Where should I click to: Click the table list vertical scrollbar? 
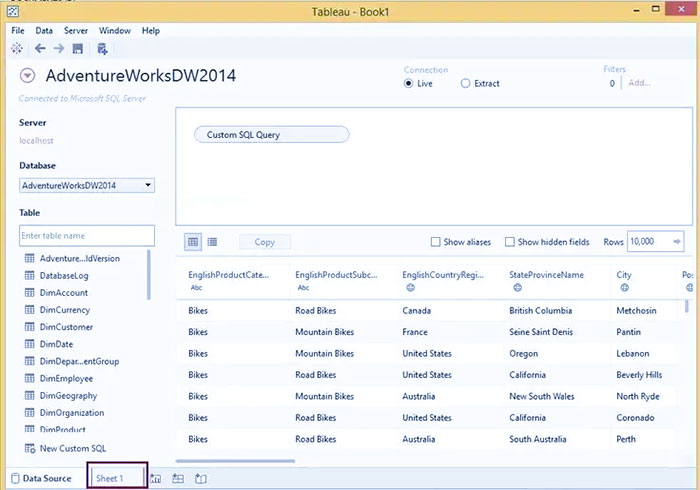click(x=149, y=274)
